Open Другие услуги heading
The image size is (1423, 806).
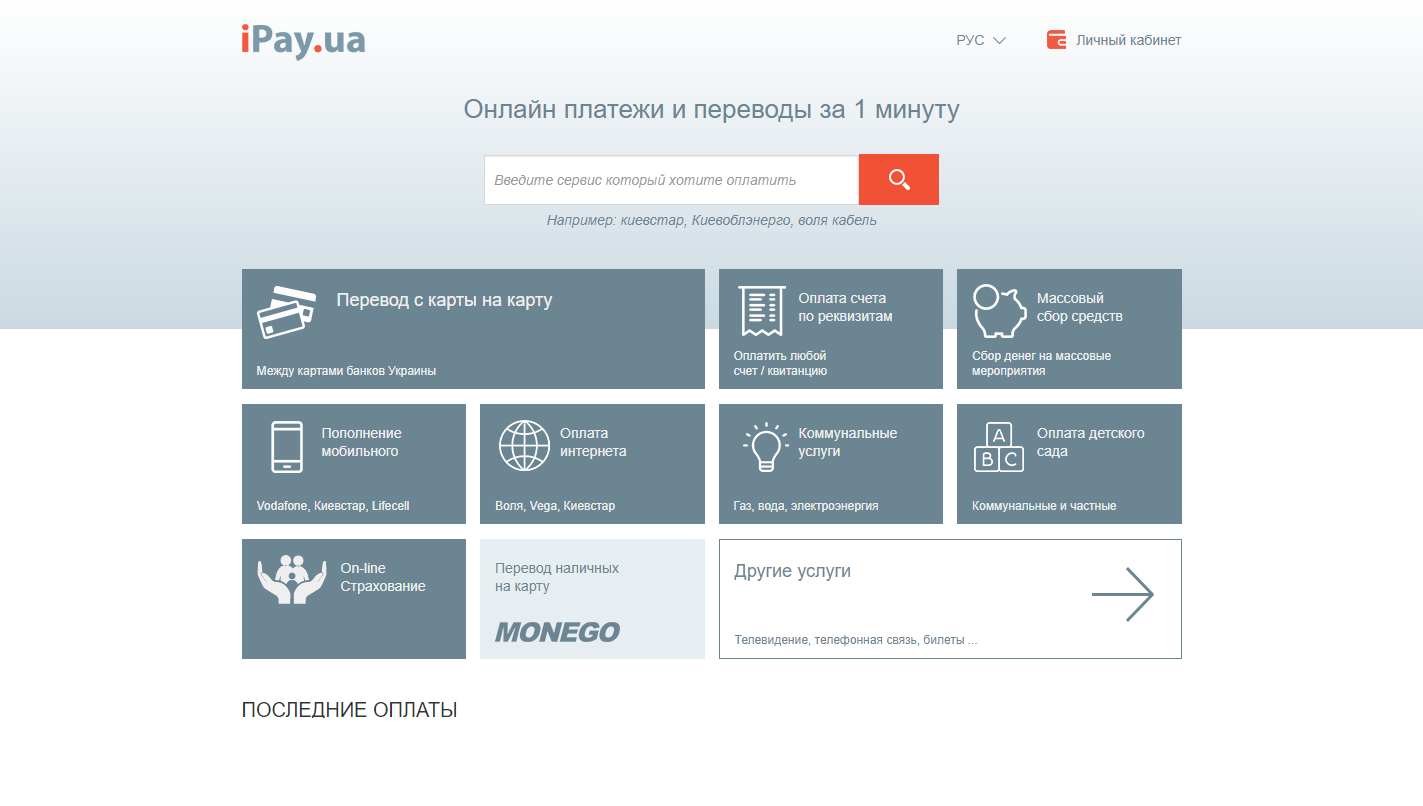793,571
